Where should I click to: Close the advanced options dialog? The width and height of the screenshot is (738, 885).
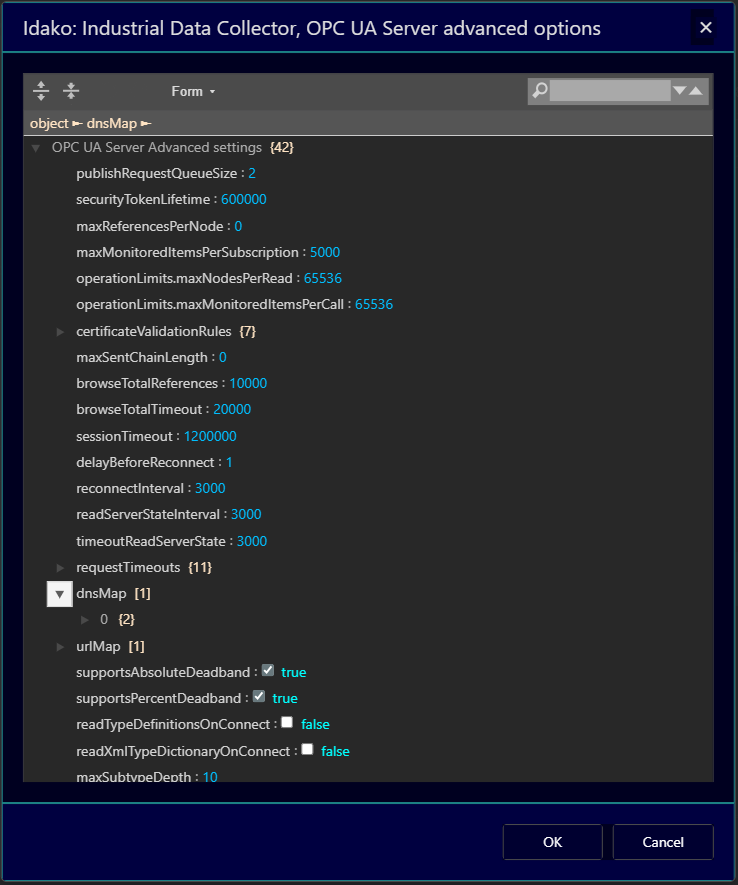pyautogui.click(x=706, y=28)
